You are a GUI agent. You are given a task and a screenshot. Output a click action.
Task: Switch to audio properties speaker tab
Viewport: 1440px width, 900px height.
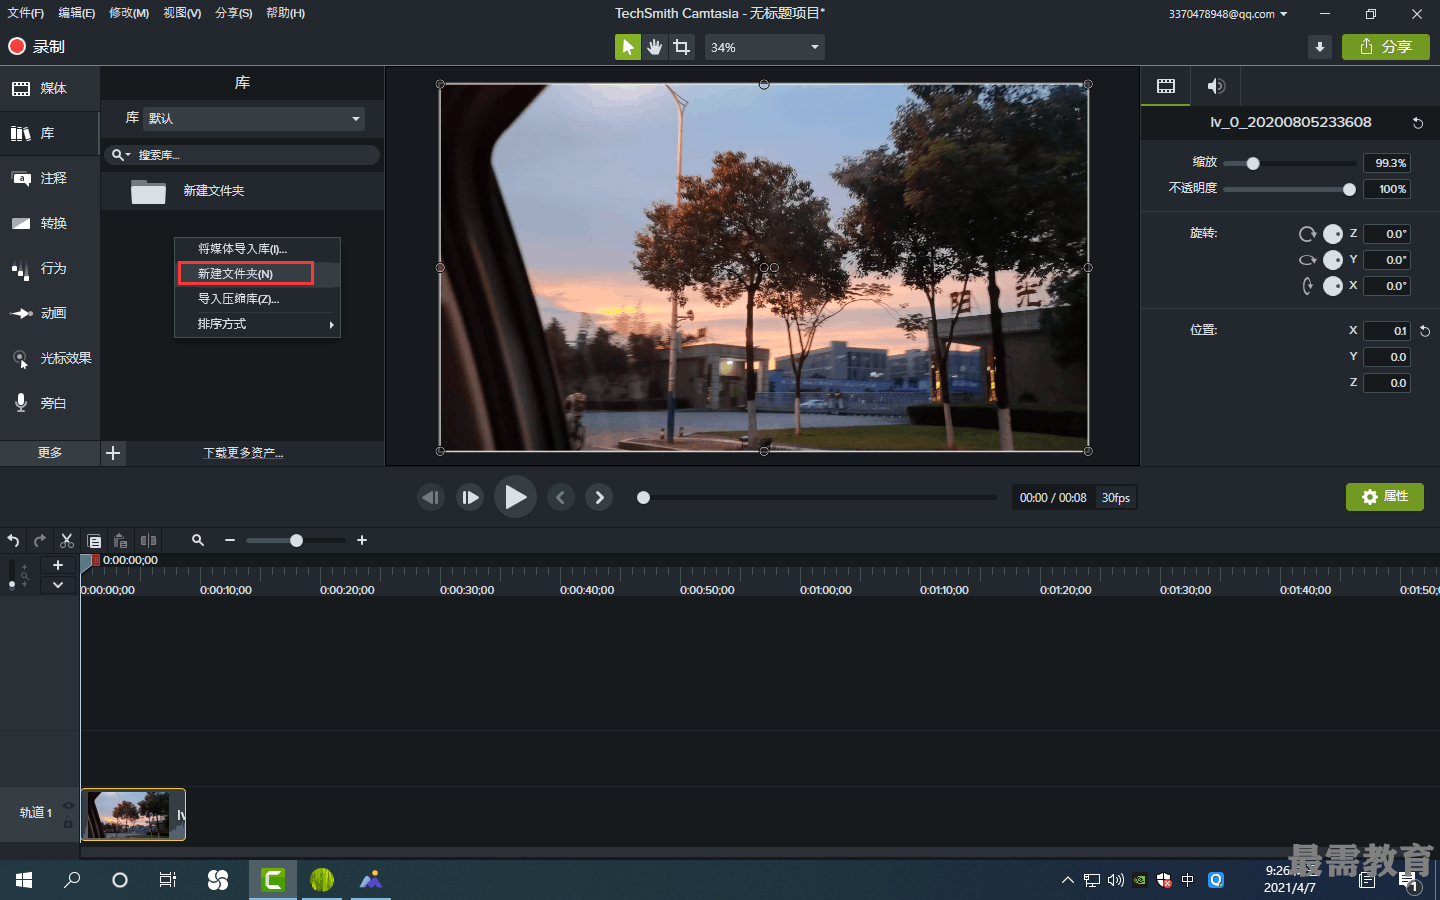(x=1215, y=86)
